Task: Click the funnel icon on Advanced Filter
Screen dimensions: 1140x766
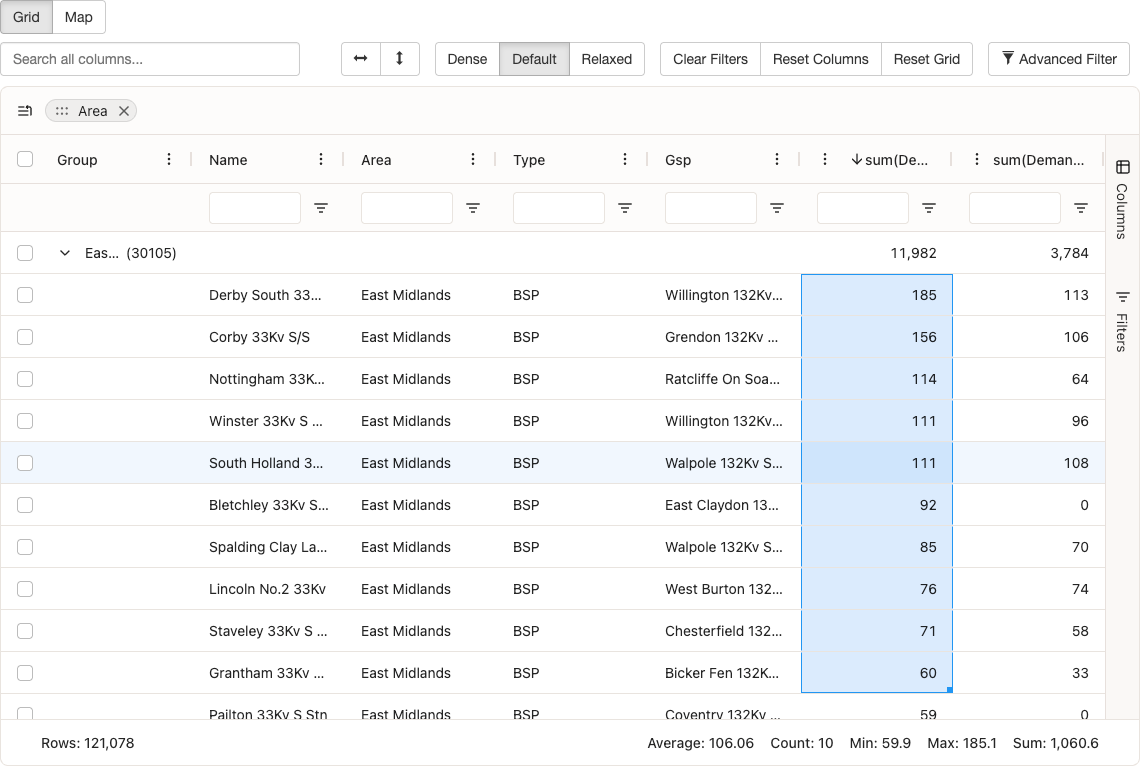Action: pos(1008,59)
